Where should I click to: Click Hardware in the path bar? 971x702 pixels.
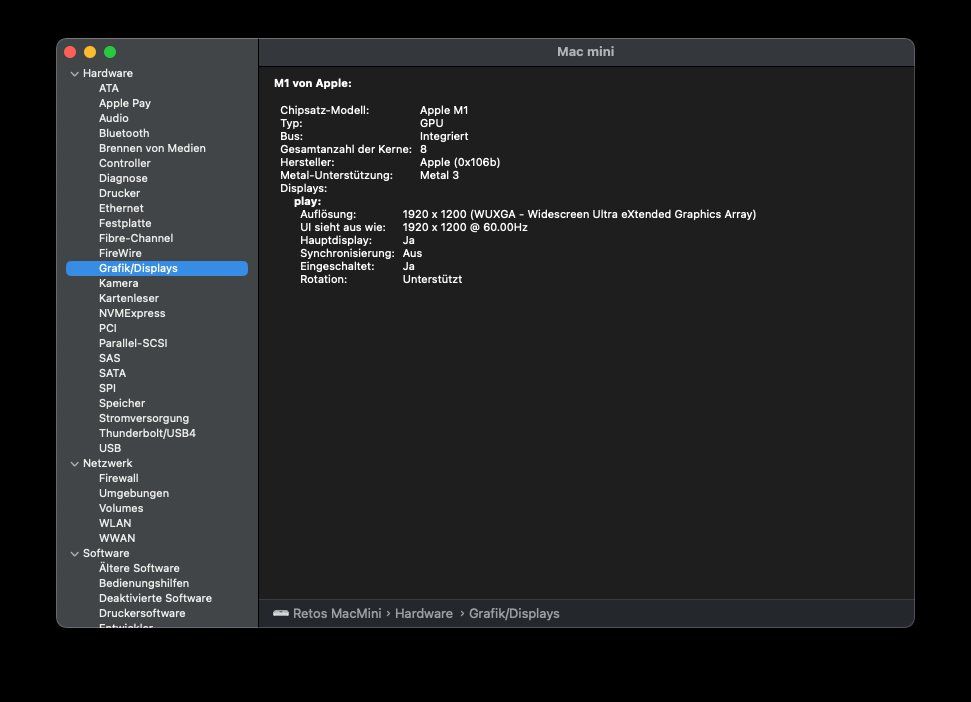point(424,613)
